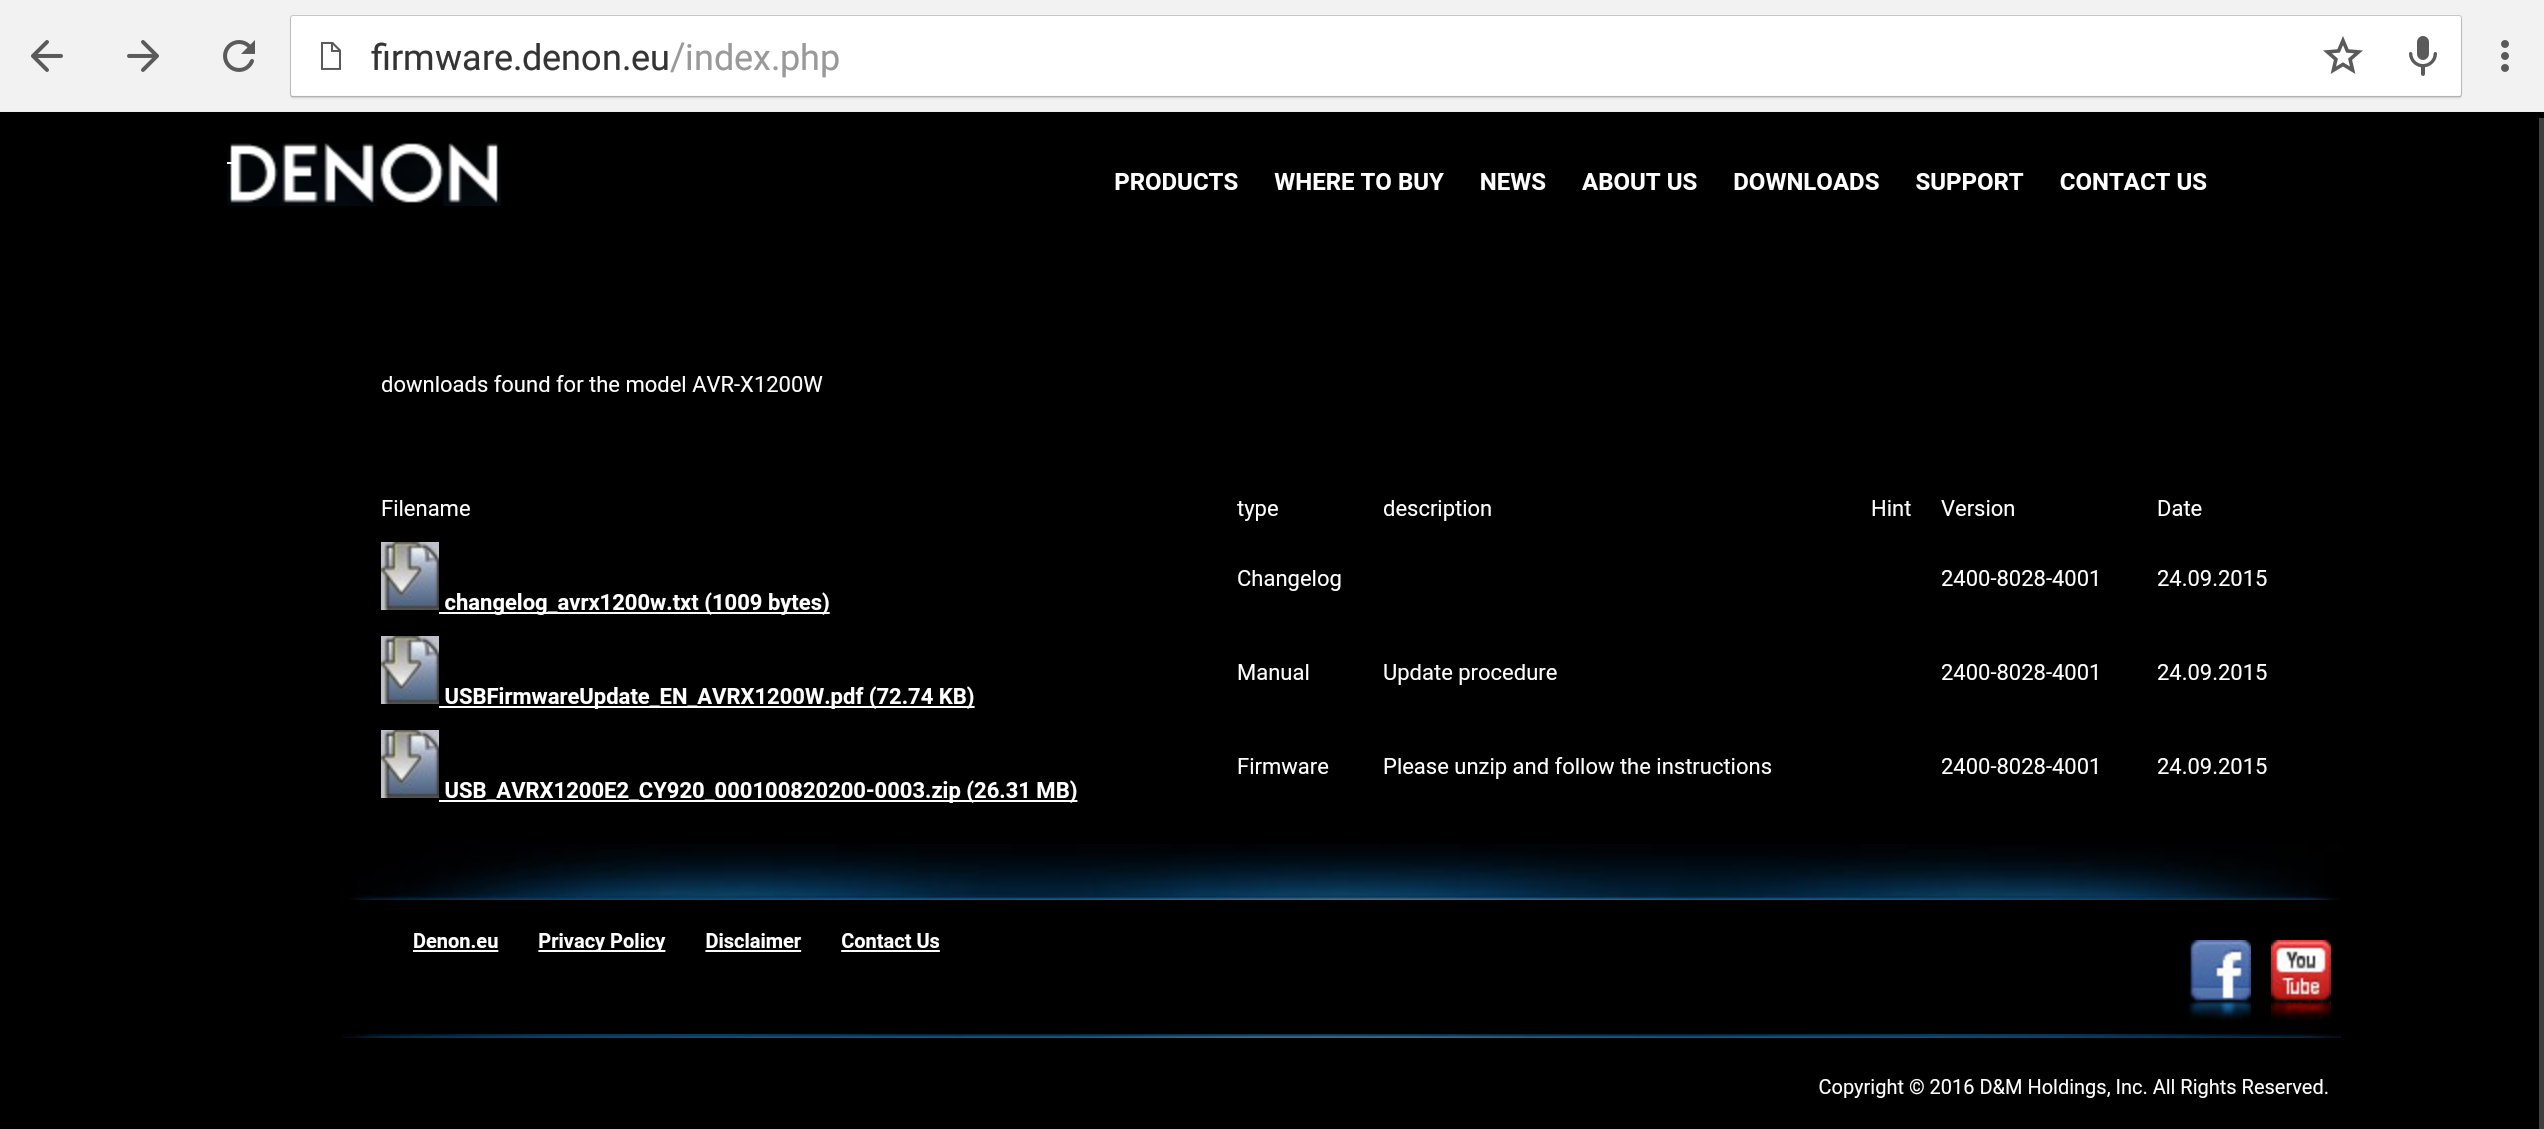
Task: Click the description column header
Action: (1437, 509)
